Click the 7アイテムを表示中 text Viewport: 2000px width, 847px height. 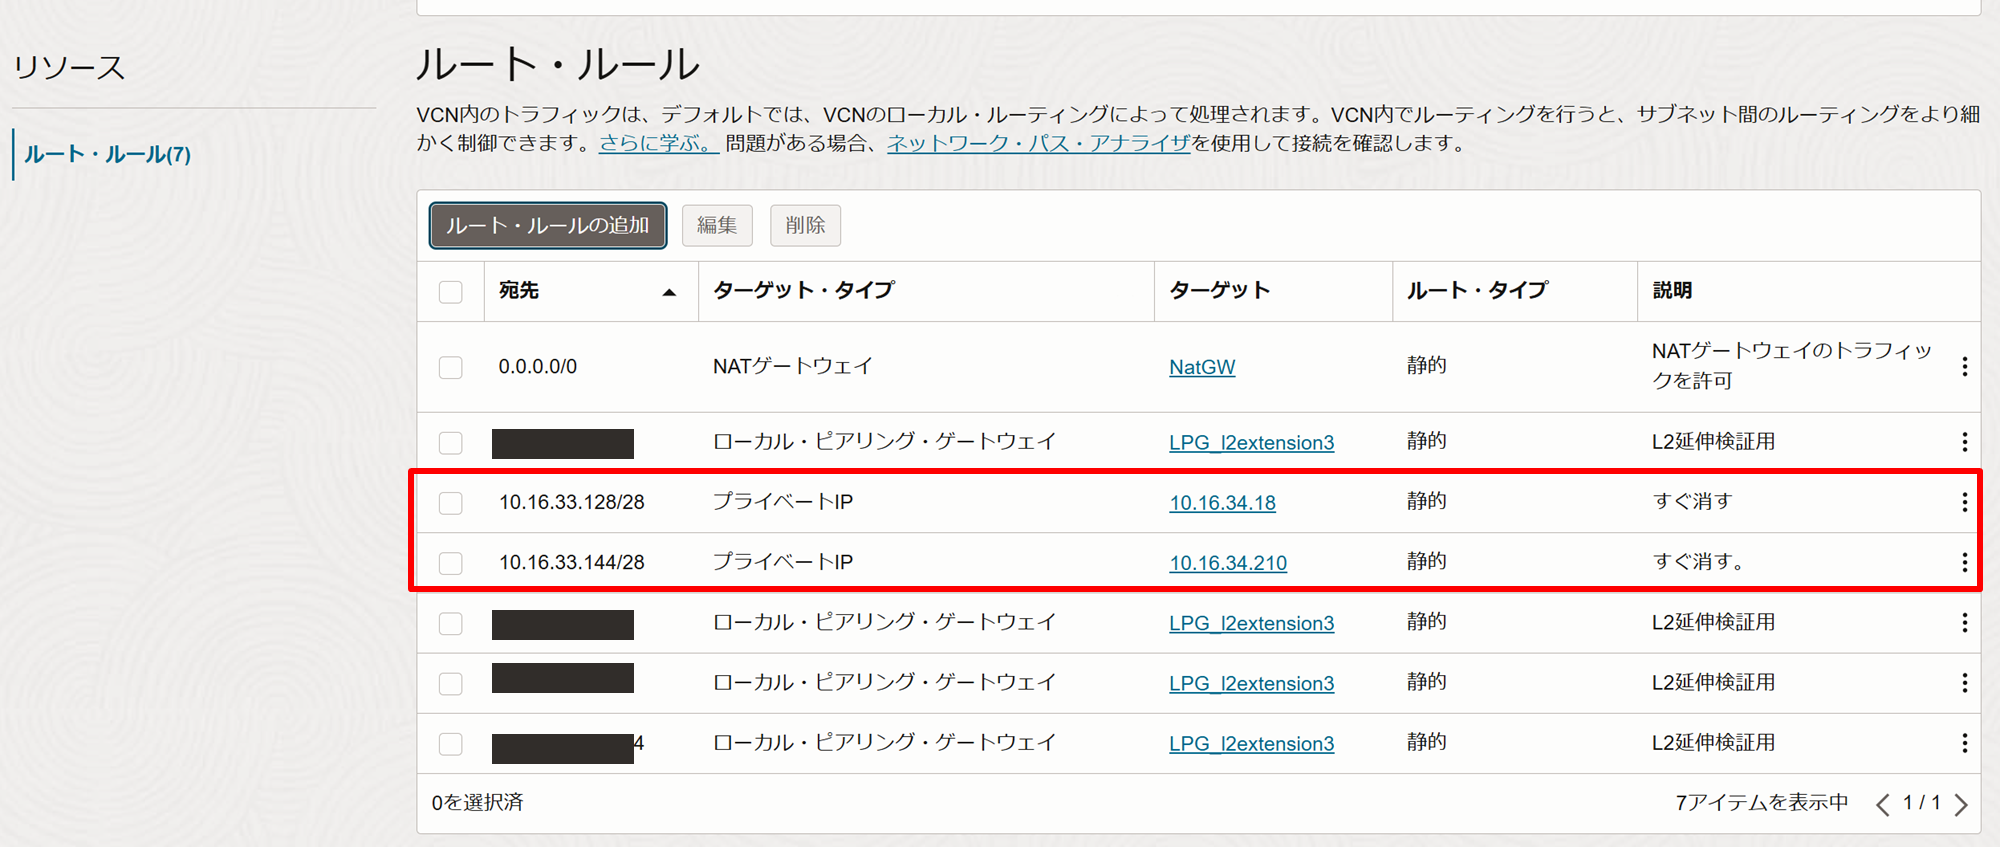(x=1762, y=802)
